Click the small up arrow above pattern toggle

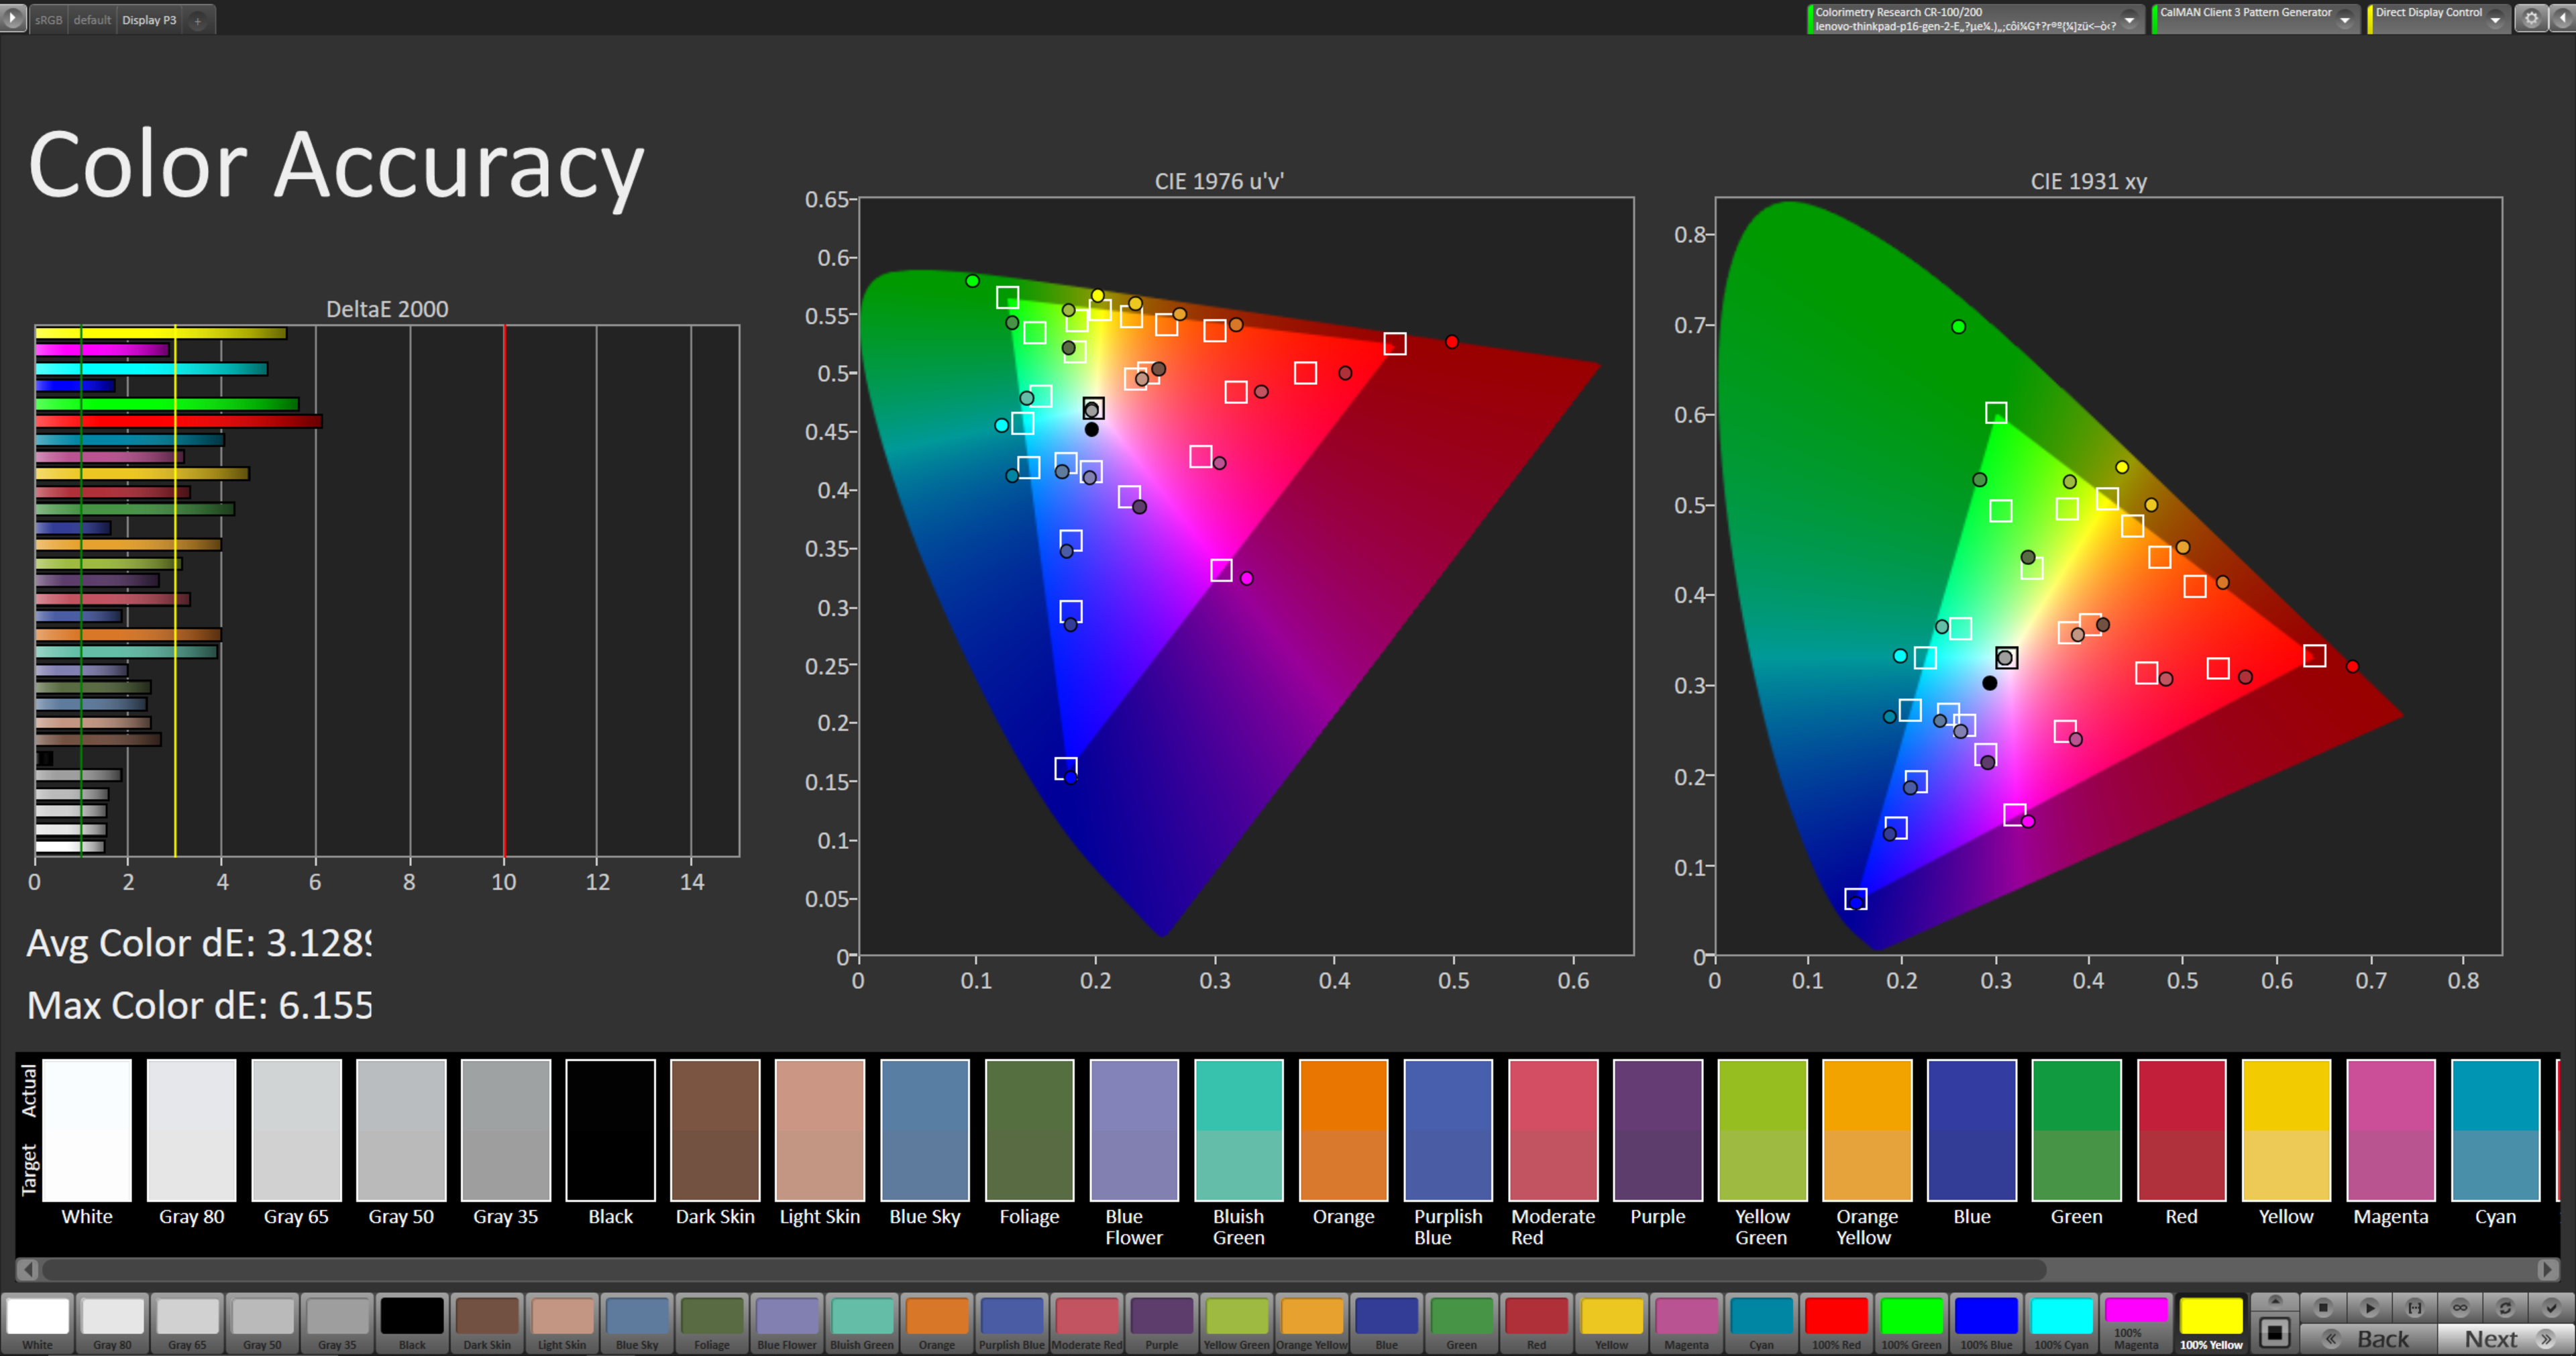[2275, 1301]
